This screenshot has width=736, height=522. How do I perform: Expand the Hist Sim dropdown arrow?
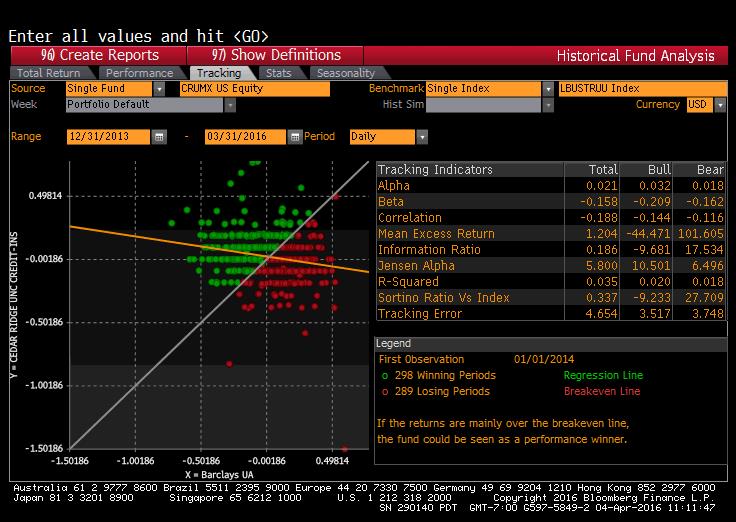coord(548,105)
